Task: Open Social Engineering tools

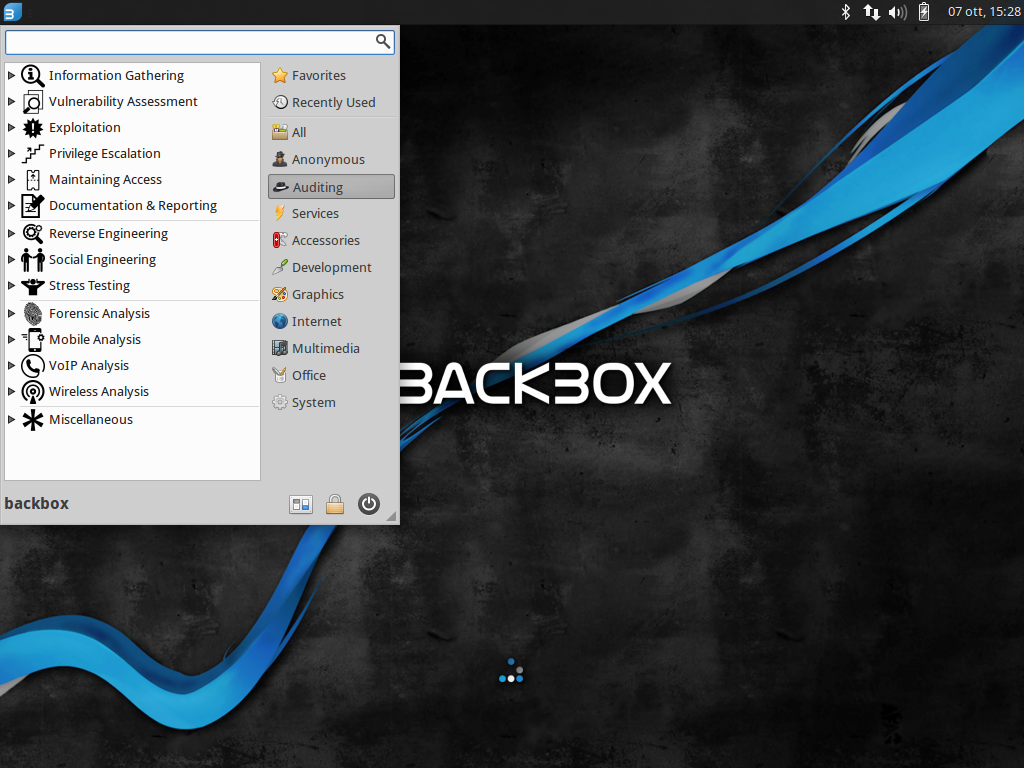Action: pos(32,259)
